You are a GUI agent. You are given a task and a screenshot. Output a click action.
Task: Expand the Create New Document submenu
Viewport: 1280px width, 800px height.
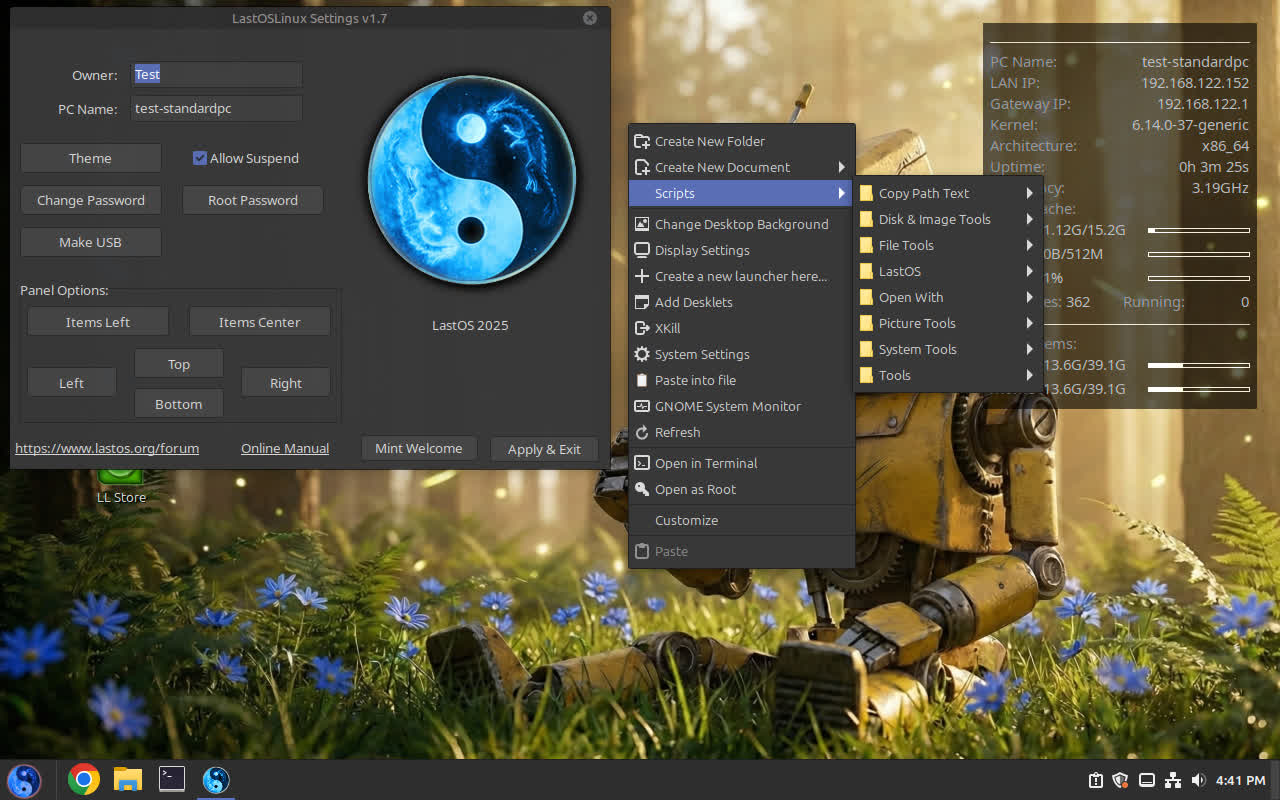[741, 167]
